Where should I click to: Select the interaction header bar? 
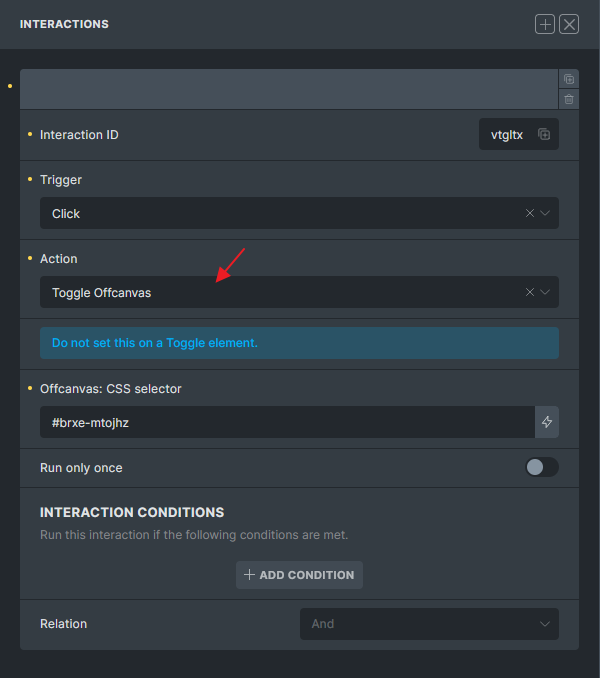pyautogui.click(x=288, y=89)
